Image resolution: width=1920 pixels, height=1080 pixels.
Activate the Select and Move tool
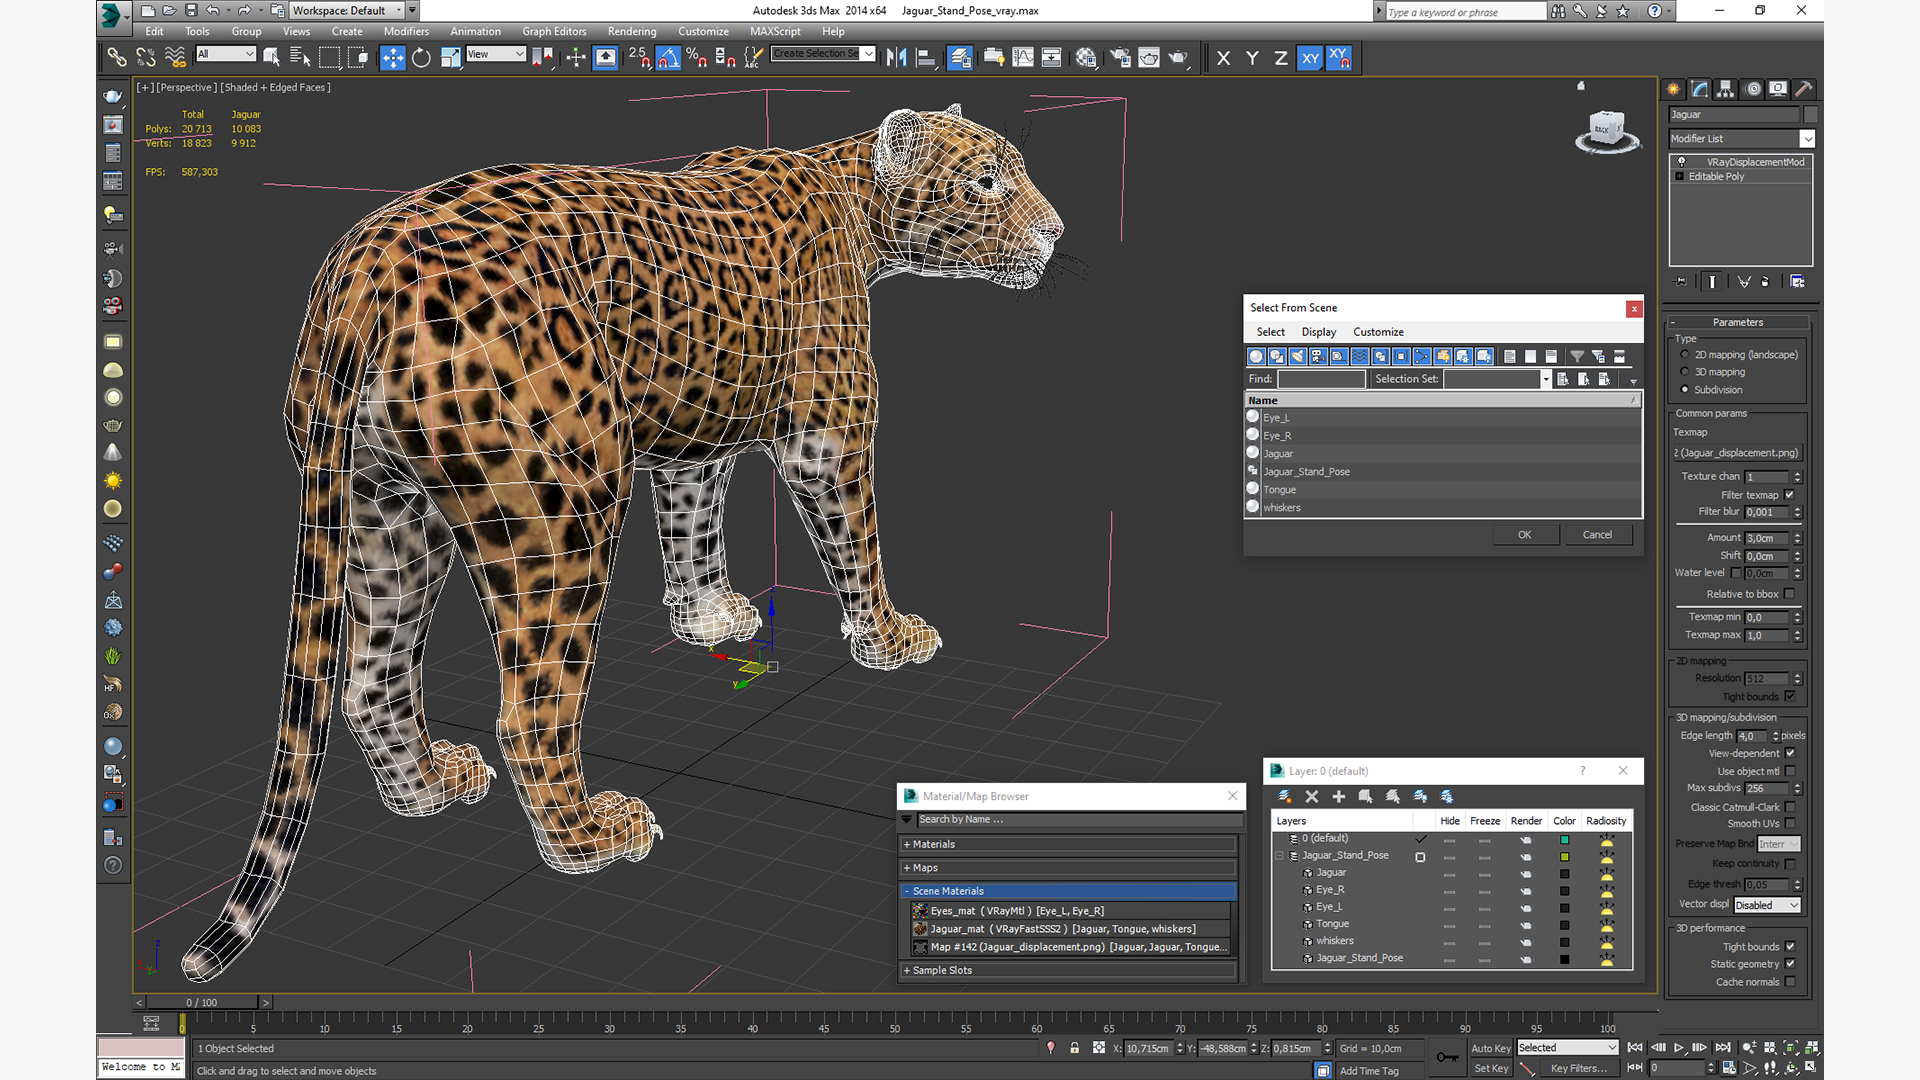(x=392, y=57)
